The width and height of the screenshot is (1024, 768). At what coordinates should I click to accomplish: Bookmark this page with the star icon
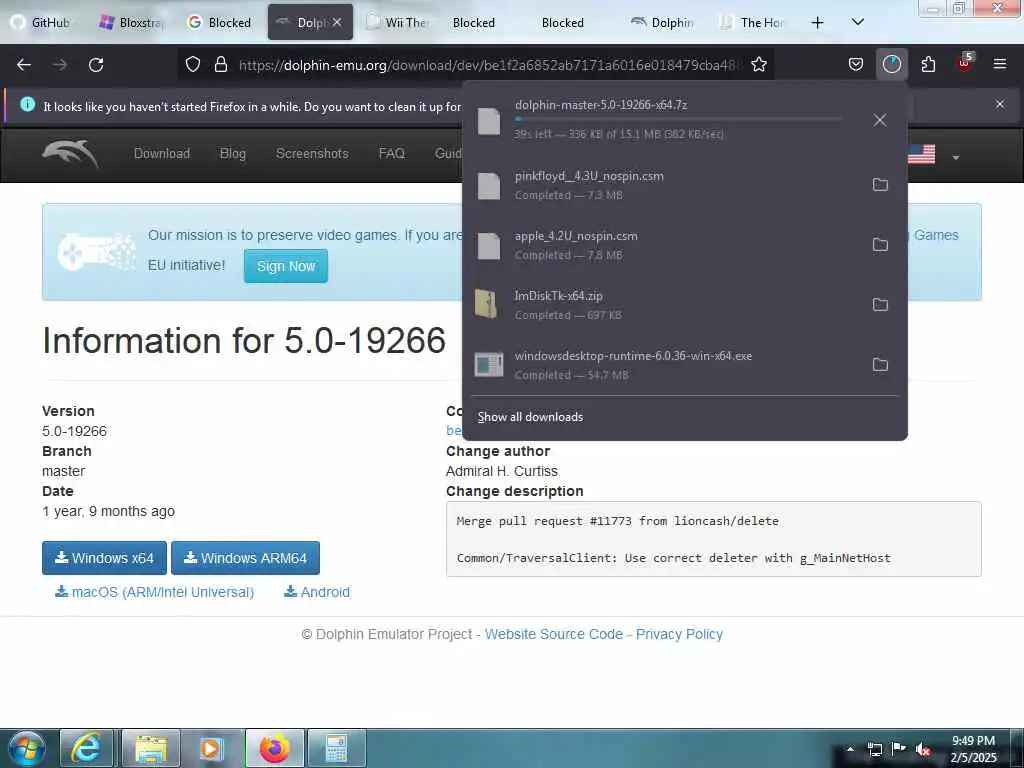click(759, 65)
